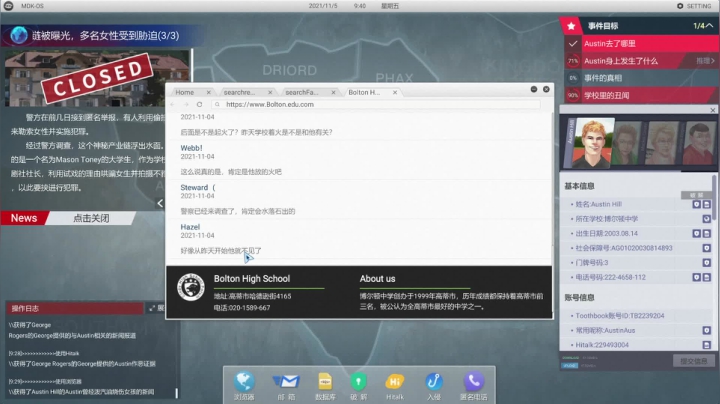Viewport: 720px width, 404px height.
Task: Close the searchFa... tab
Action: 333,92
